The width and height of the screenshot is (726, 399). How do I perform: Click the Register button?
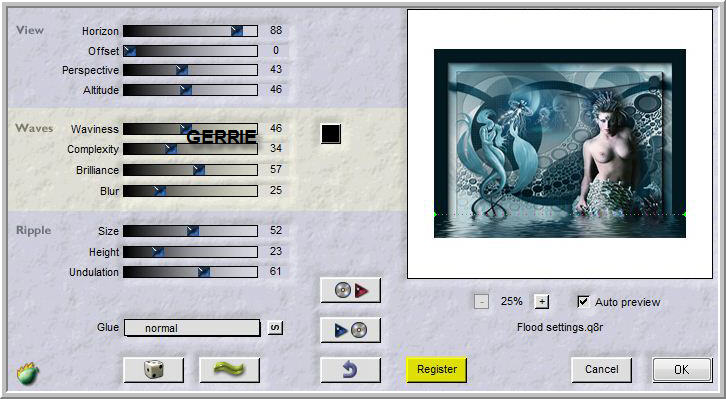[x=437, y=369]
